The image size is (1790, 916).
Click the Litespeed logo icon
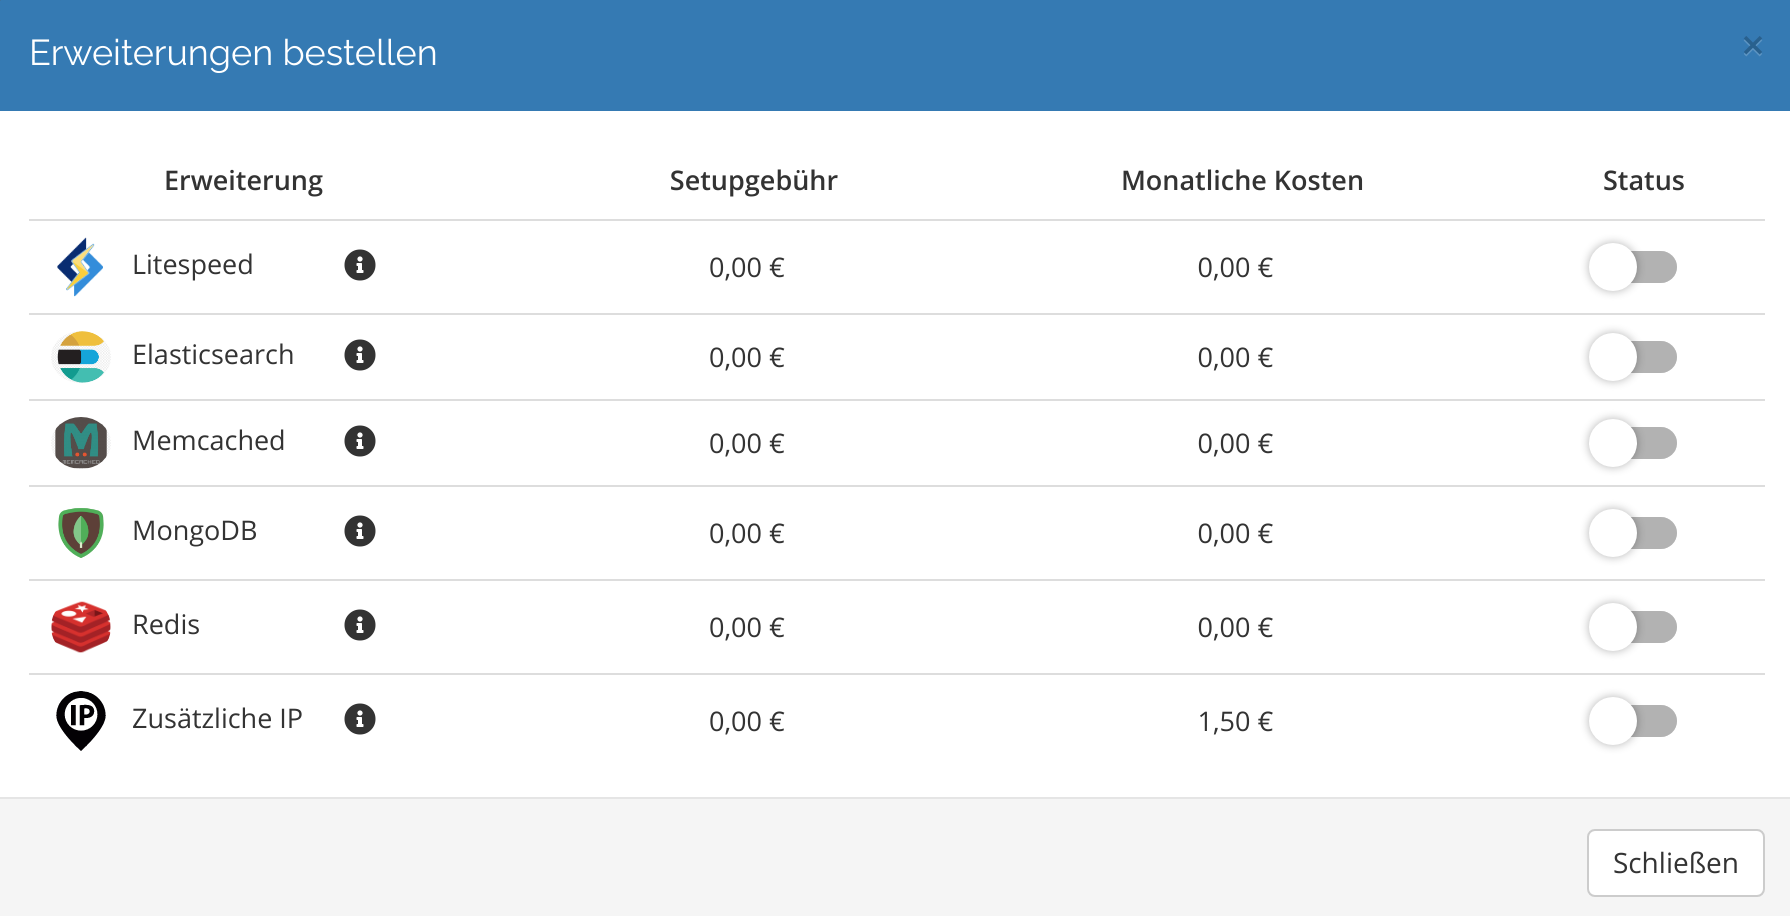point(81,267)
